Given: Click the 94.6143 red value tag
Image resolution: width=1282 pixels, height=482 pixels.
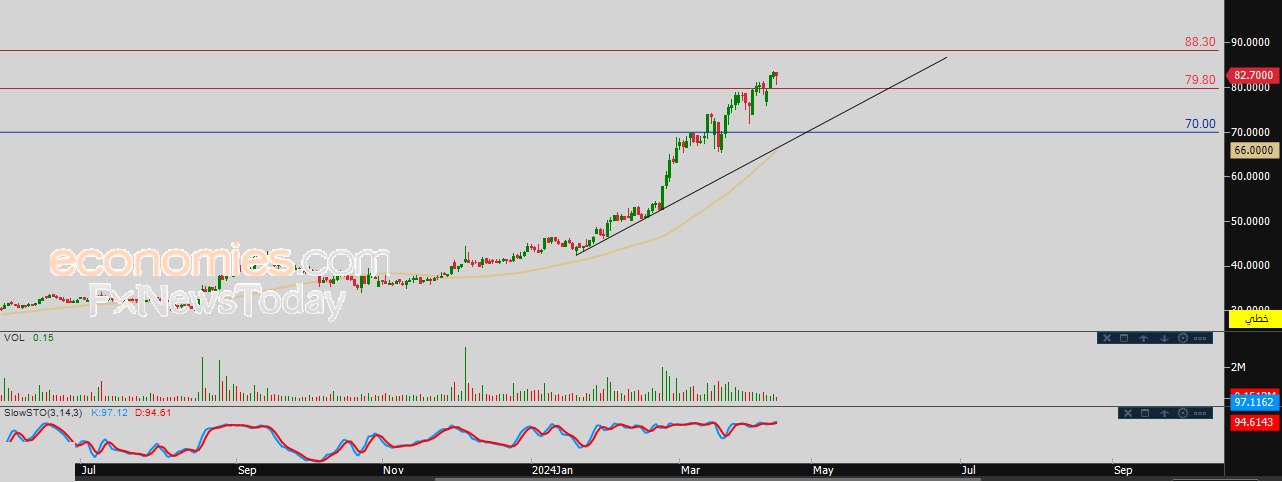Looking at the screenshot, I should [1254, 423].
